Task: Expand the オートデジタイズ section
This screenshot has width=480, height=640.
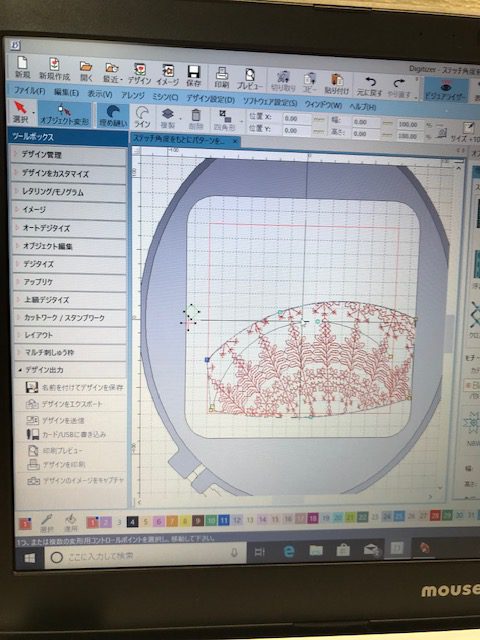Action: click(x=69, y=228)
